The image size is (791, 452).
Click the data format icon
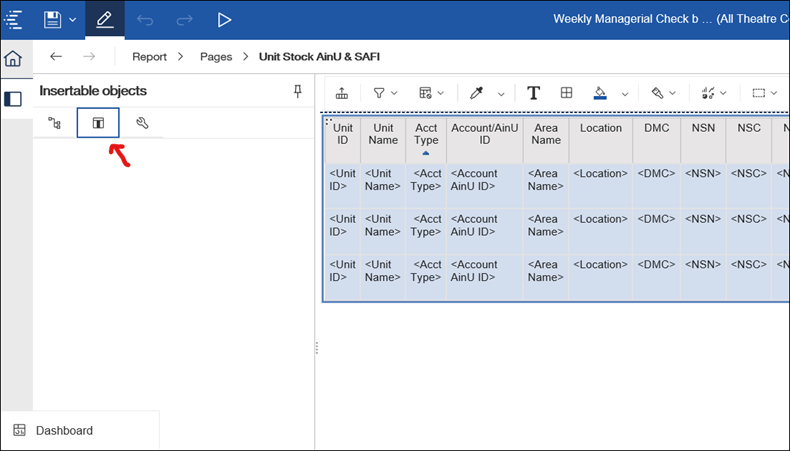(708, 93)
